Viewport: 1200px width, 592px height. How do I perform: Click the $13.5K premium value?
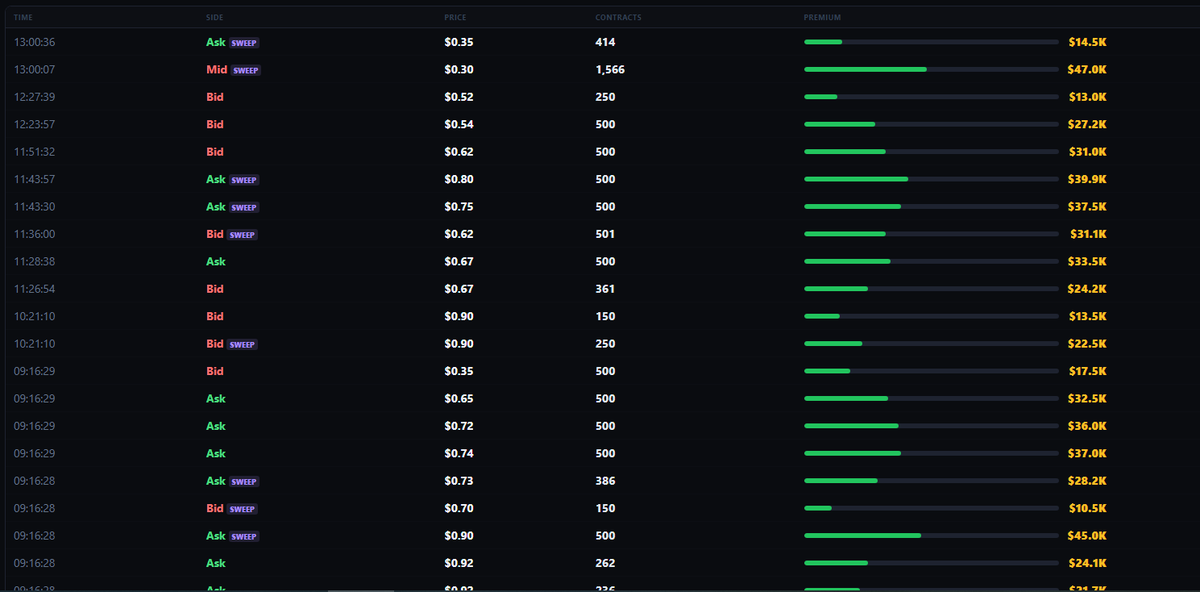tap(1087, 316)
